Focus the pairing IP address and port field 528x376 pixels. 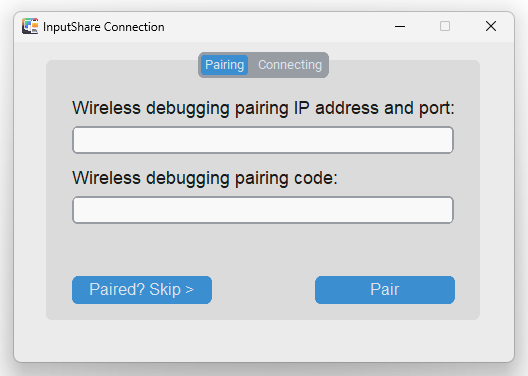click(x=263, y=140)
